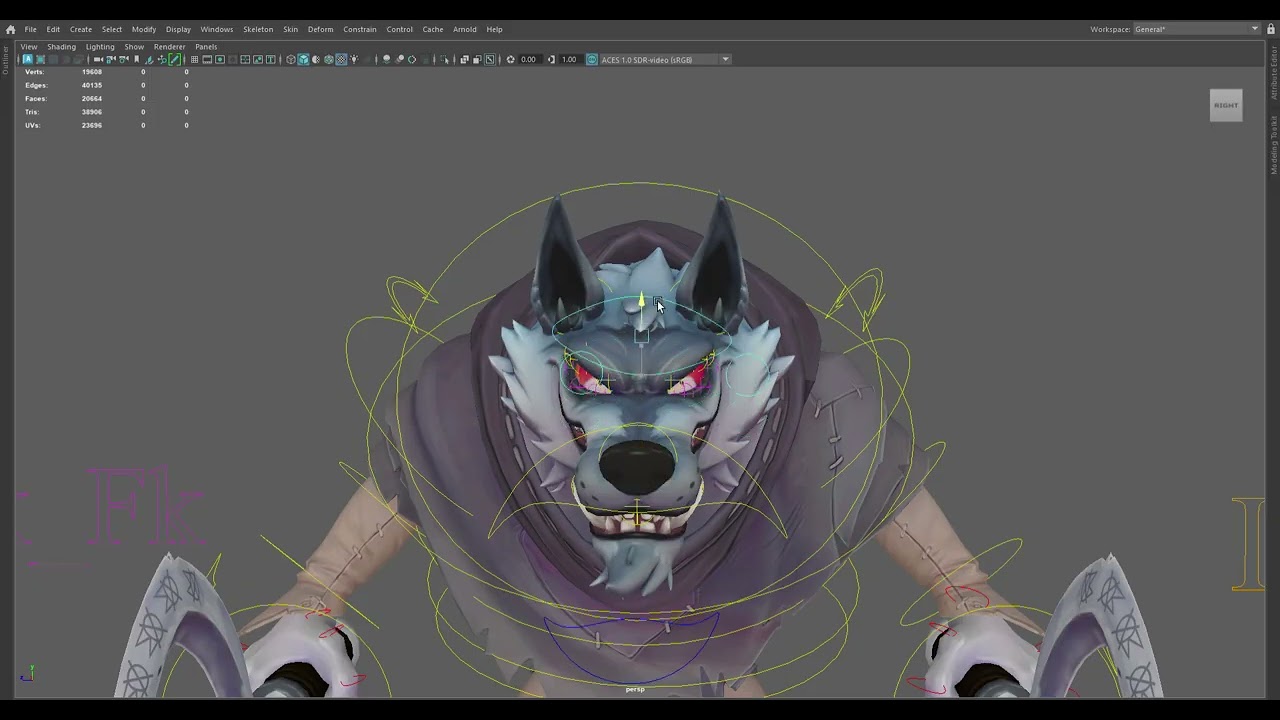Click the Image Plane icon
The height and width of the screenshot is (720, 1280).
(x=149, y=59)
